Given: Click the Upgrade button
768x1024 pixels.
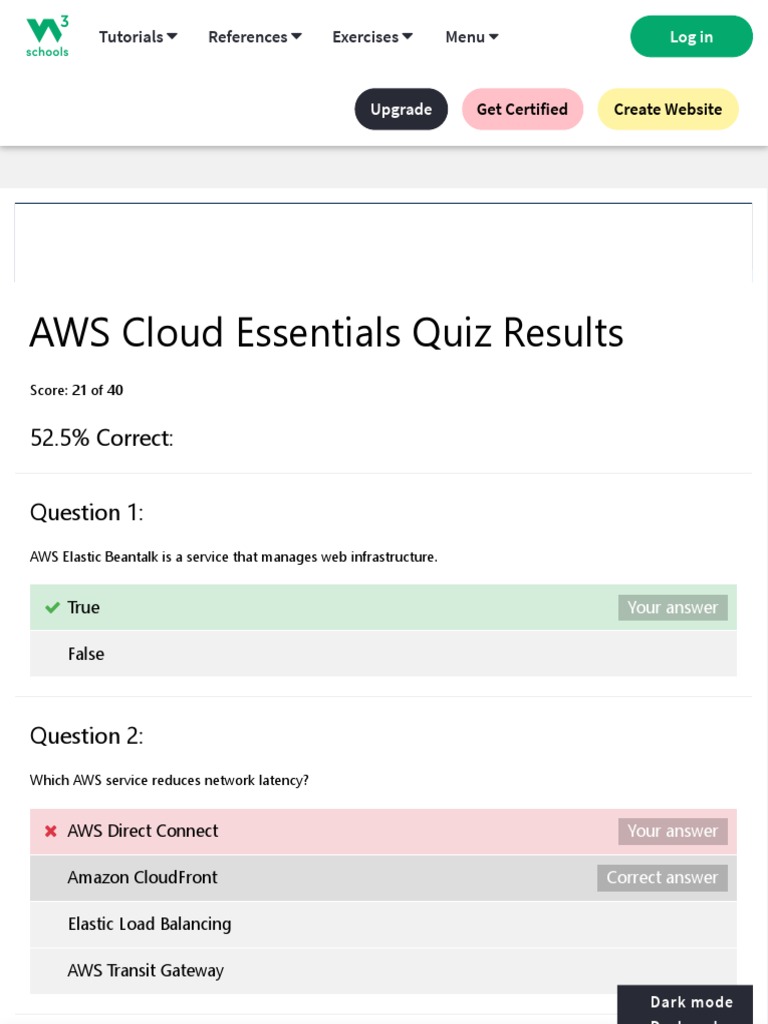Looking at the screenshot, I should pos(401,109).
